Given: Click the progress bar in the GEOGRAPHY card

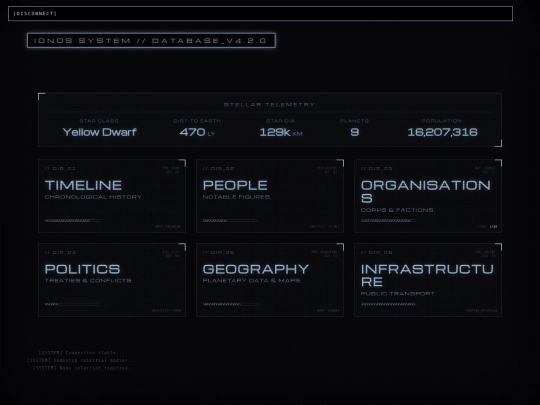Looking at the screenshot, I should point(230,304).
